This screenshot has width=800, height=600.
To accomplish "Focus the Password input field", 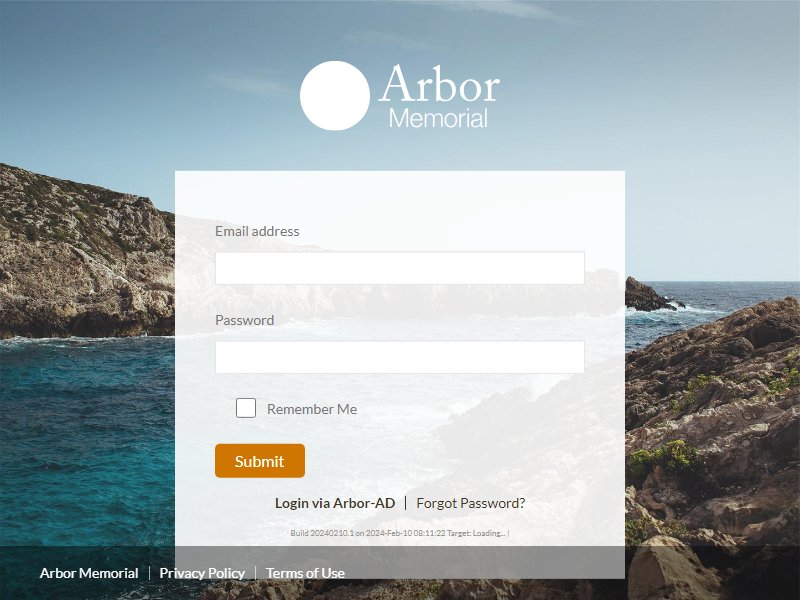I will [x=399, y=357].
